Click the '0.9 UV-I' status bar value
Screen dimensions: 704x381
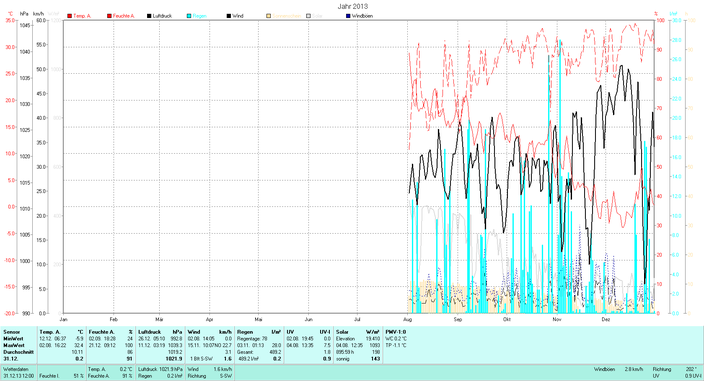(x=693, y=376)
